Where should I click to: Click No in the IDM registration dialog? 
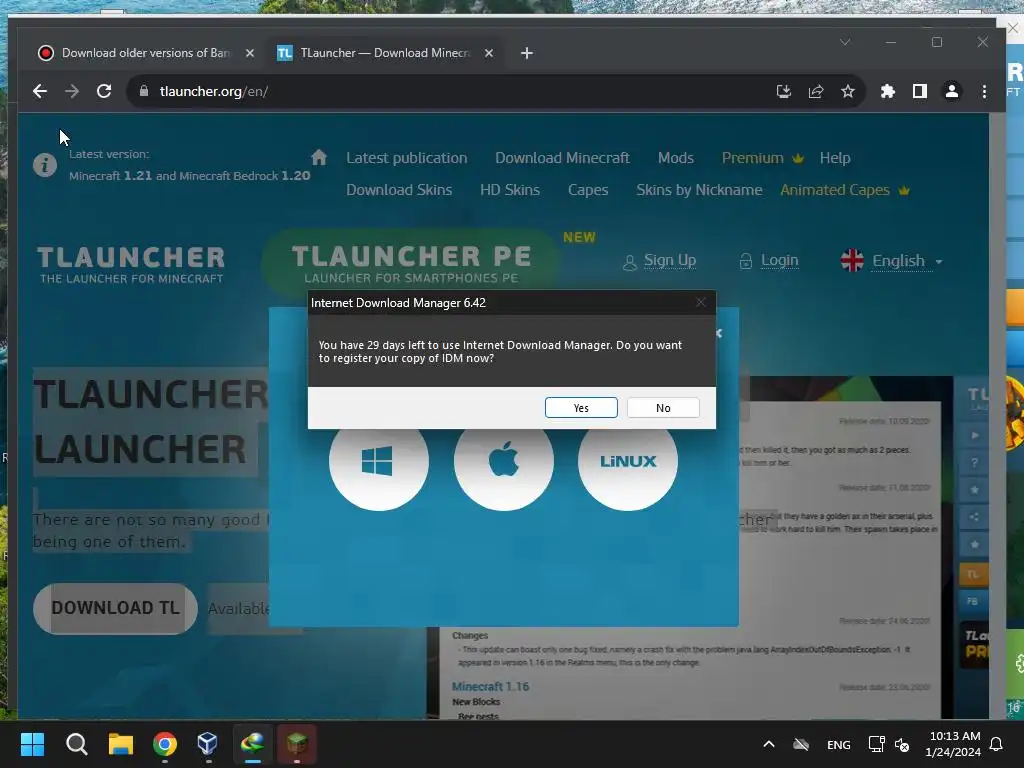(x=663, y=408)
